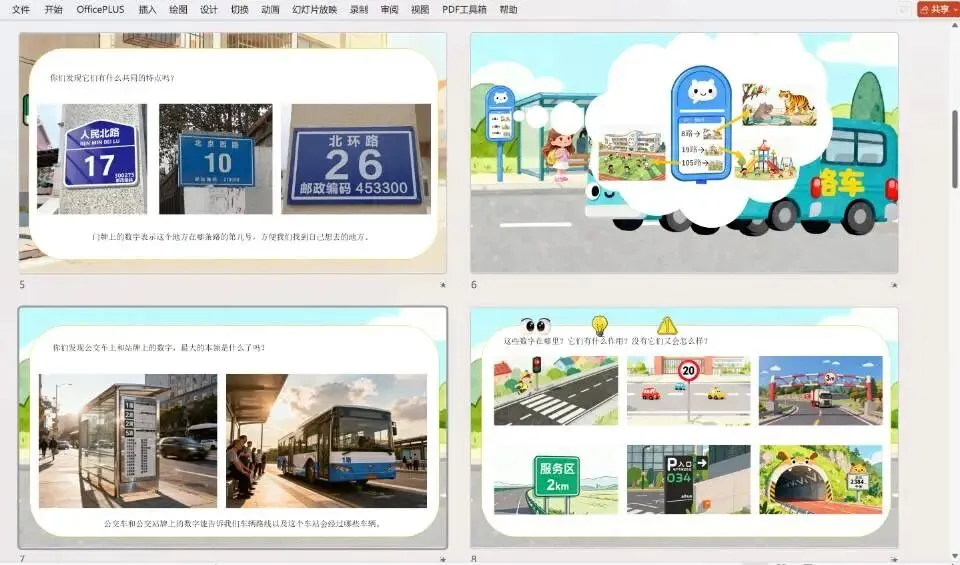Click slide number 6 label
The height and width of the screenshot is (565, 960).
(473, 285)
